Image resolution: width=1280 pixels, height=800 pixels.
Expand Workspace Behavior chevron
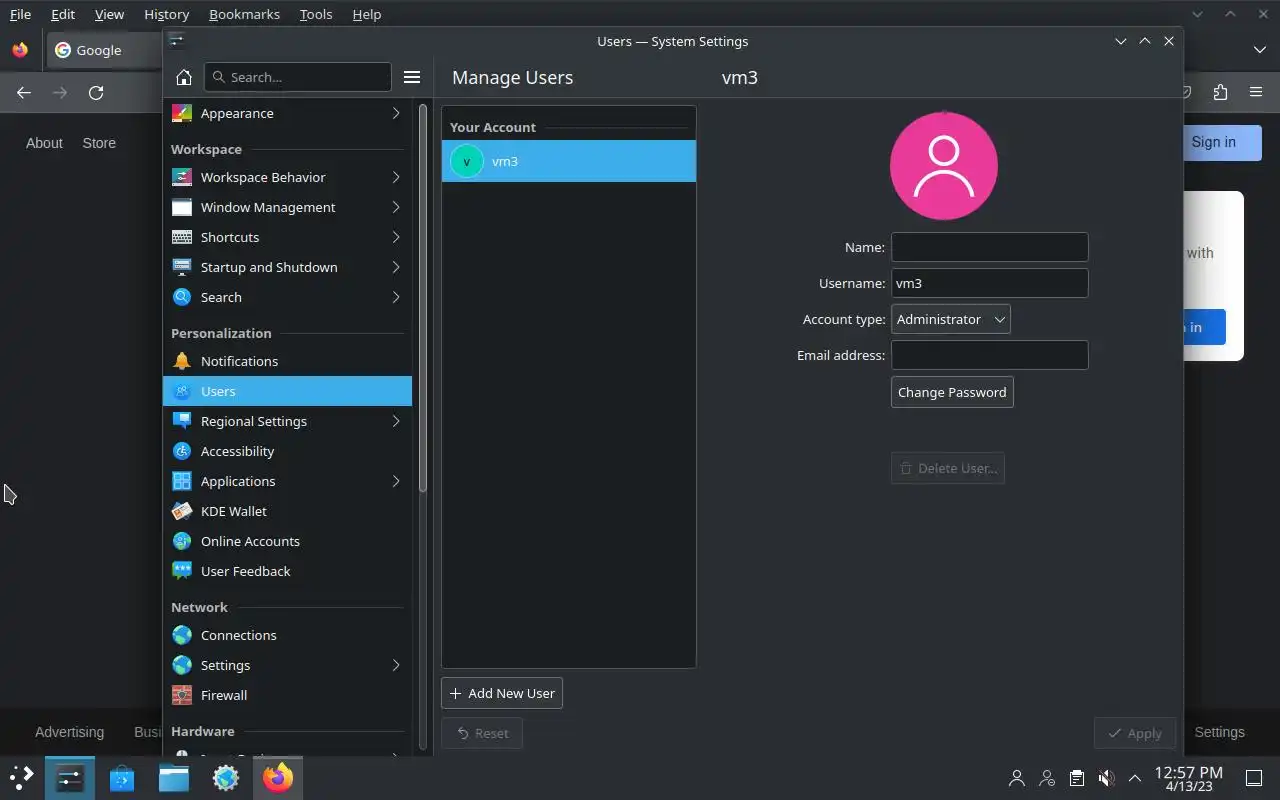click(x=396, y=177)
